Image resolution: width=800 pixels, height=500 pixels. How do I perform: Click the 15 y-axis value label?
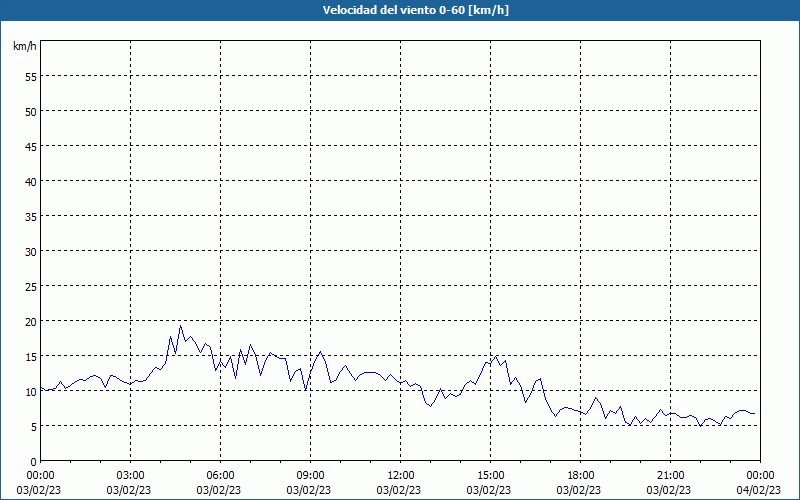click(x=31, y=357)
